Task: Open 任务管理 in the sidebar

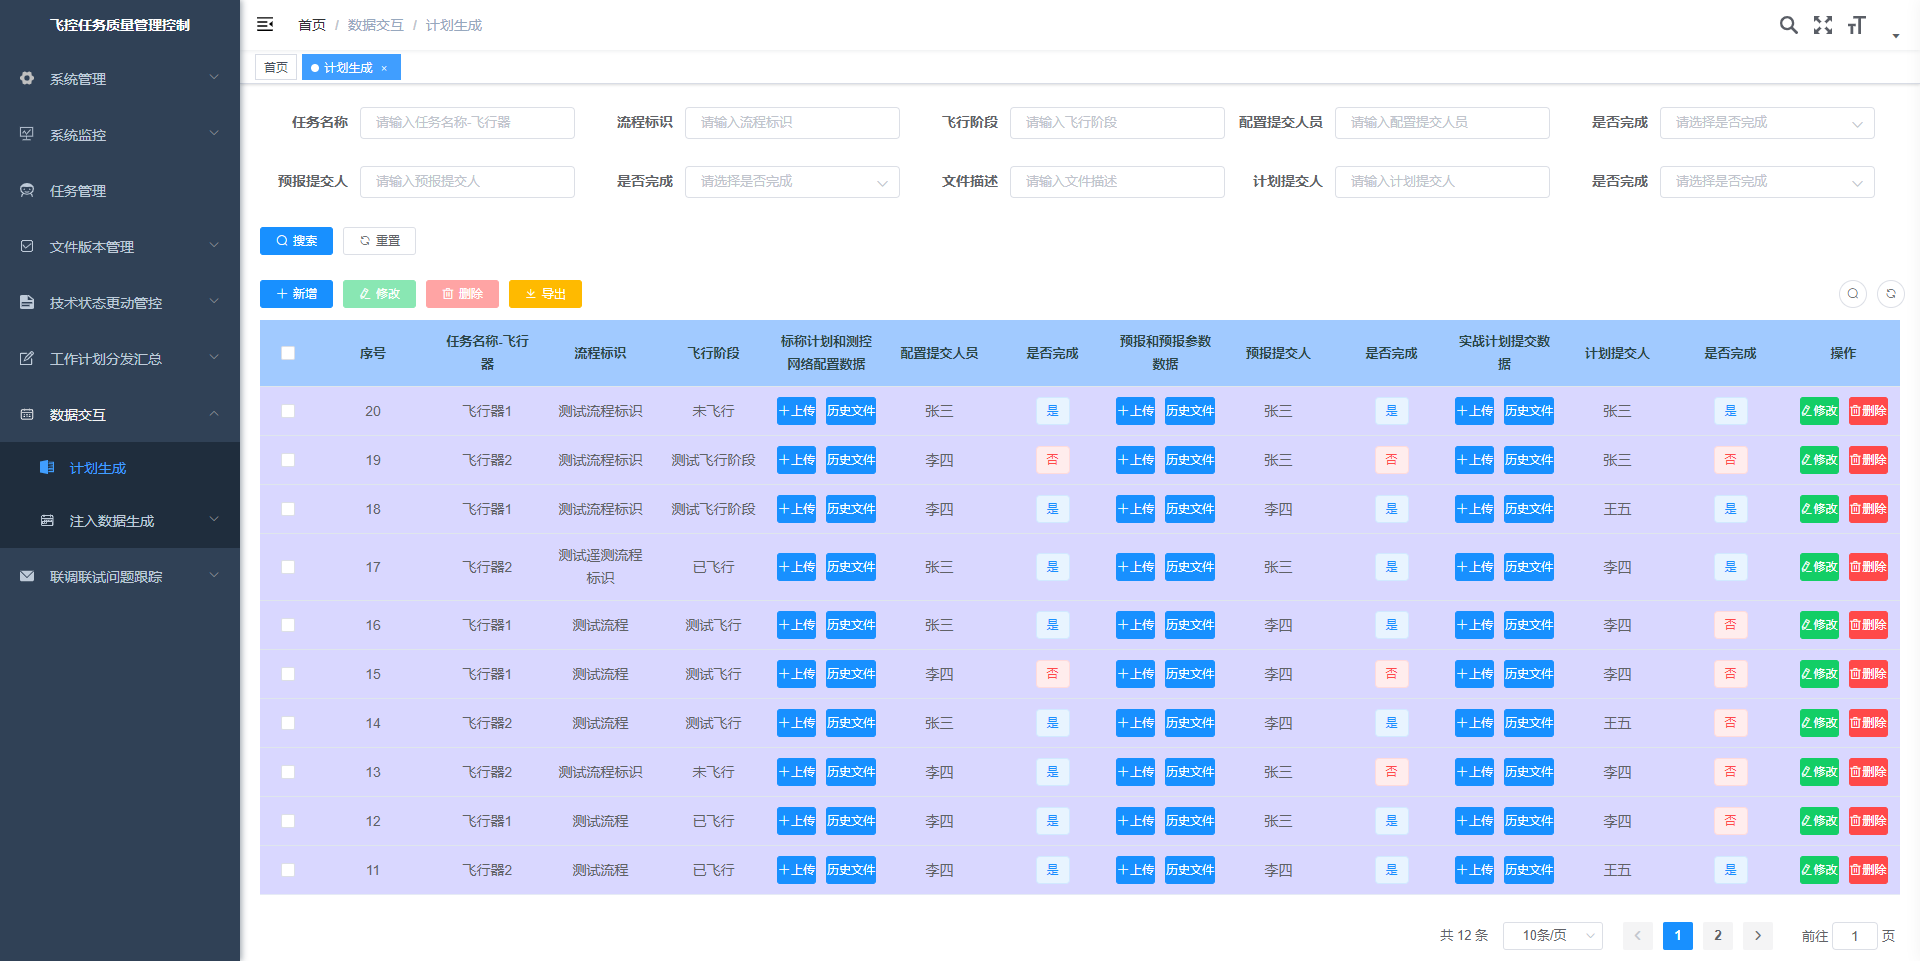Action: click(120, 190)
